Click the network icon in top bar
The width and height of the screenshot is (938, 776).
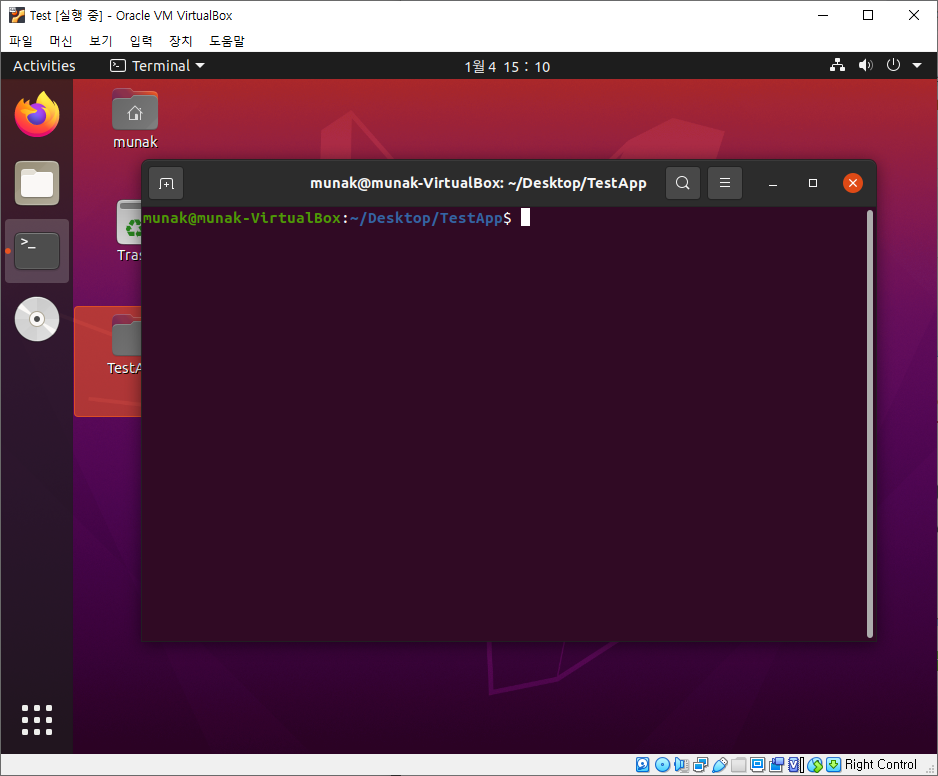pos(838,65)
